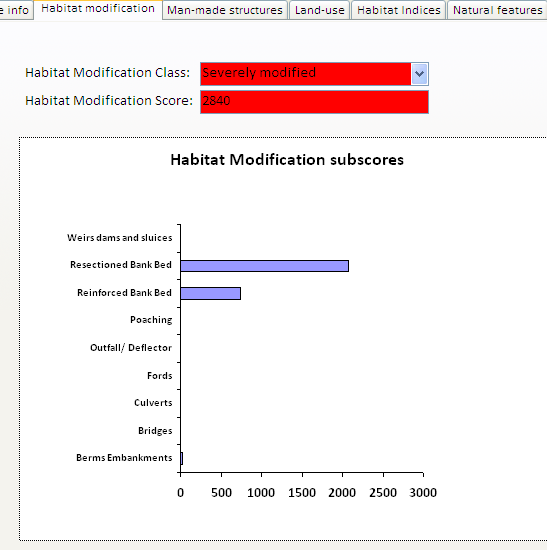547x550 pixels.
Task: Open the Habitat Modification Class dropdown arrow
Action: coord(419,74)
